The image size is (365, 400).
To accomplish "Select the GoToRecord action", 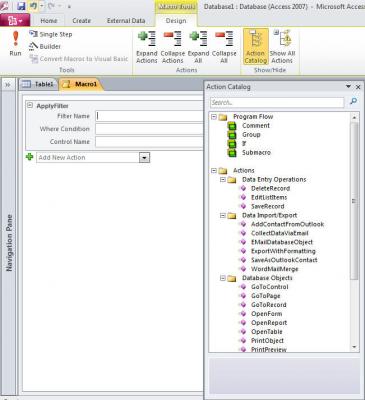I will 268,305.
